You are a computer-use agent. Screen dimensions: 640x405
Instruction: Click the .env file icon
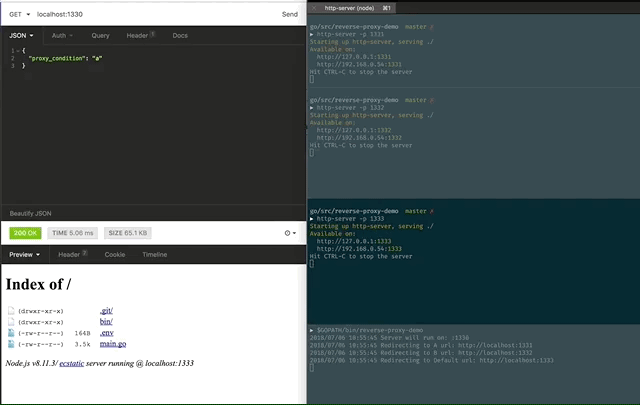[11, 333]
